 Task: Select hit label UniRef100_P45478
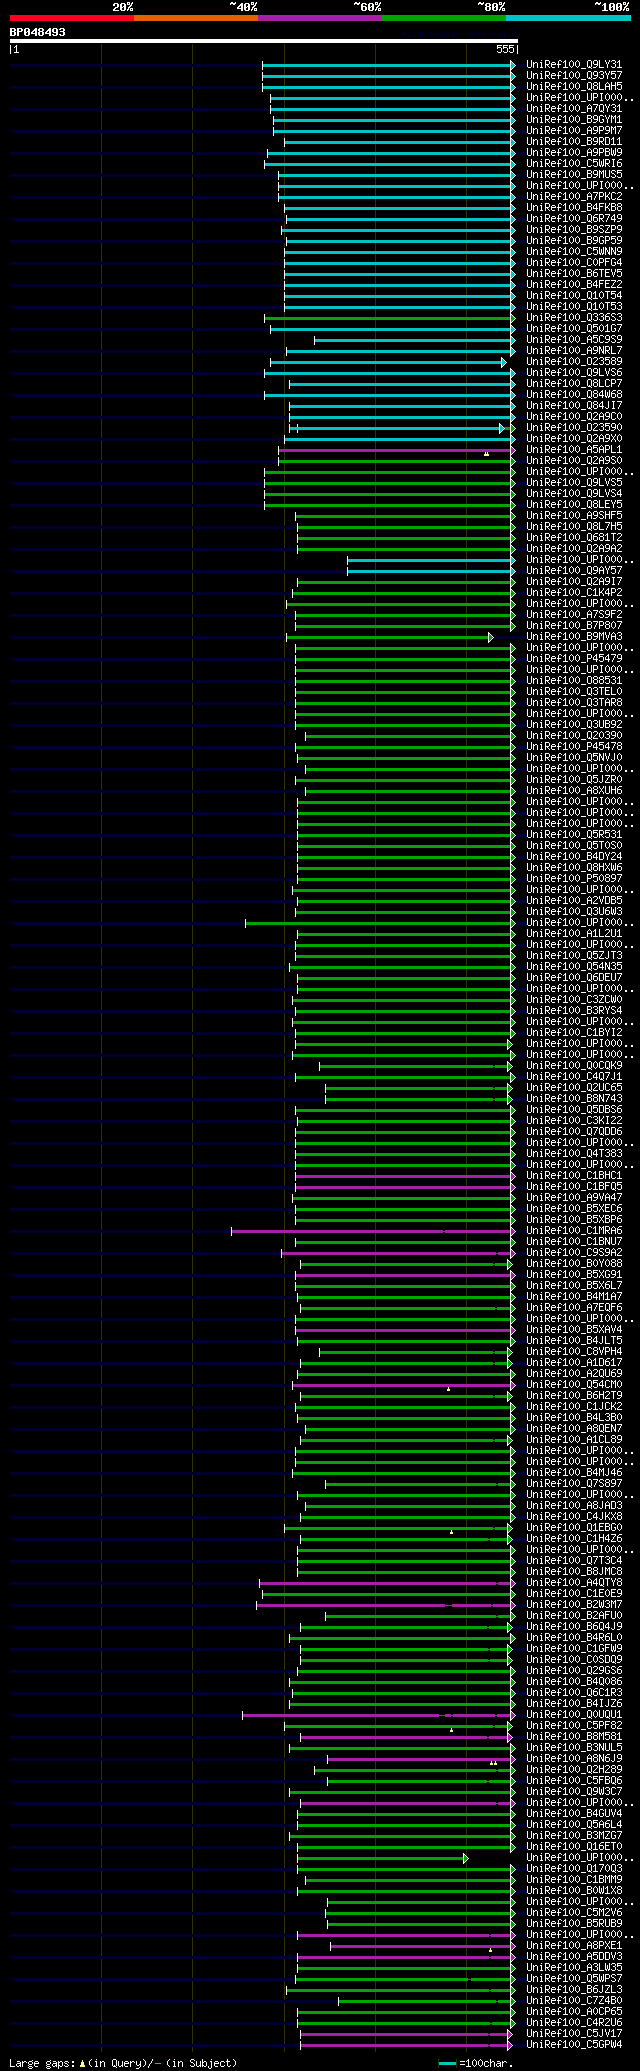(576, 747)
